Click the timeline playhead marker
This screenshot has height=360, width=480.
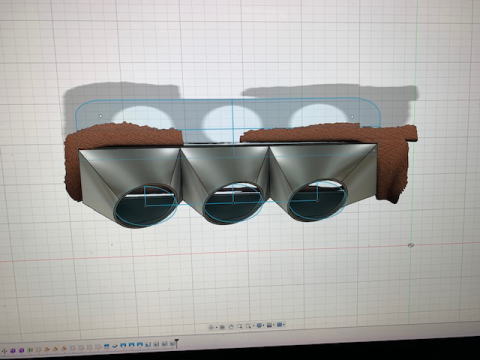click(x=177, y=342)
